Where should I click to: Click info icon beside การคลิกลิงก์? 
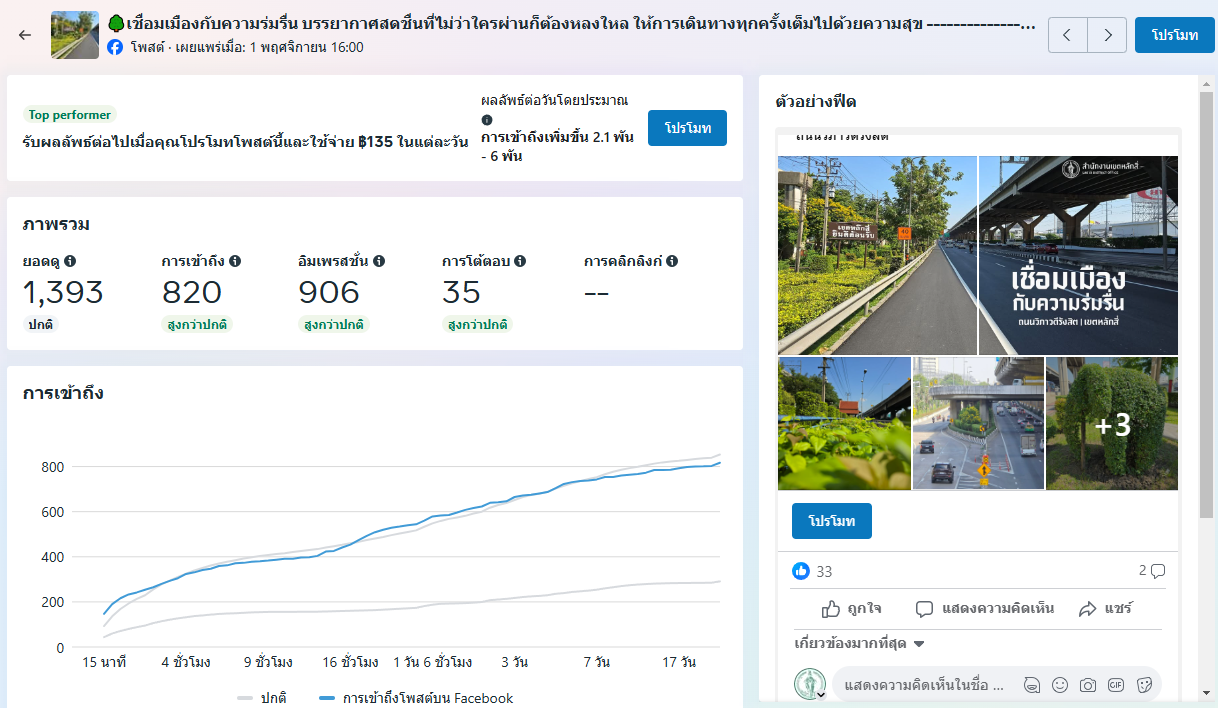click(x=672, y=261)
